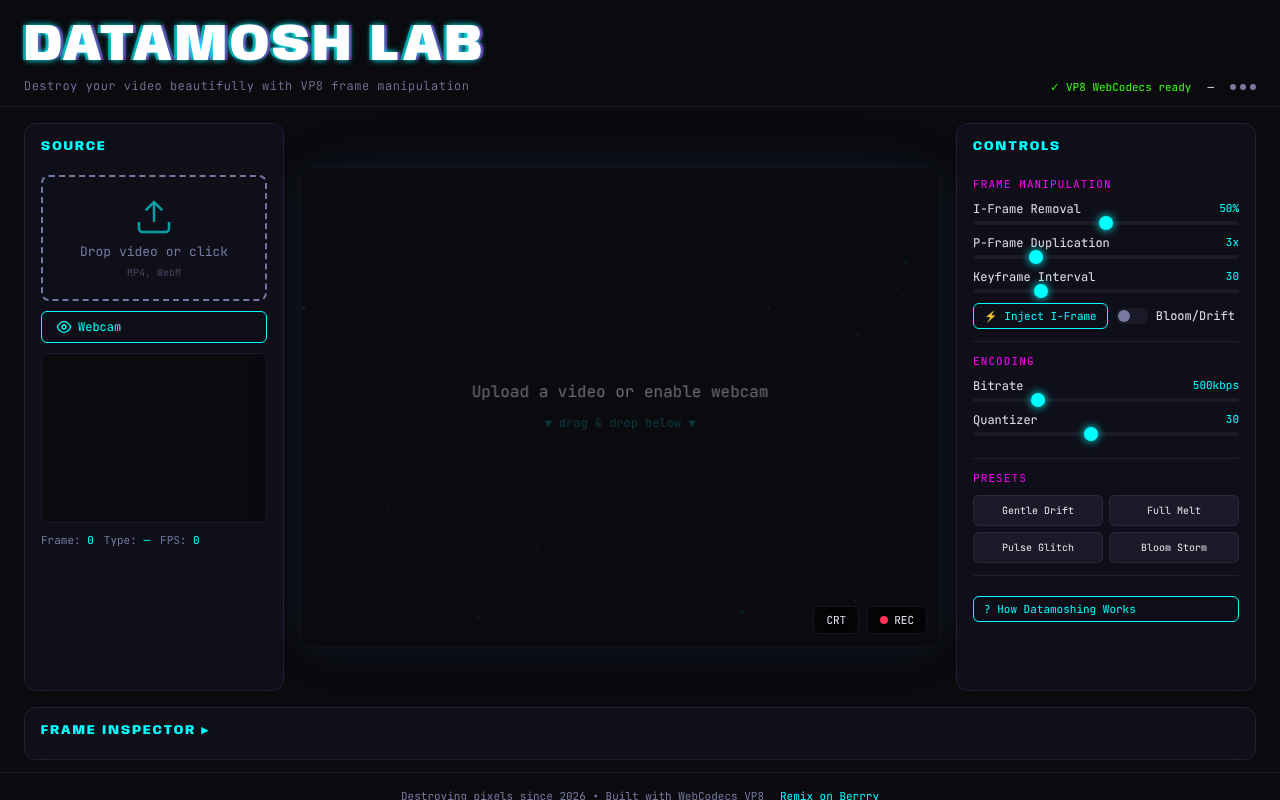Click the green FPS counter icon text
This screenshot has width=1280, height=800.
pyautogui.click(x=197, y=540)
